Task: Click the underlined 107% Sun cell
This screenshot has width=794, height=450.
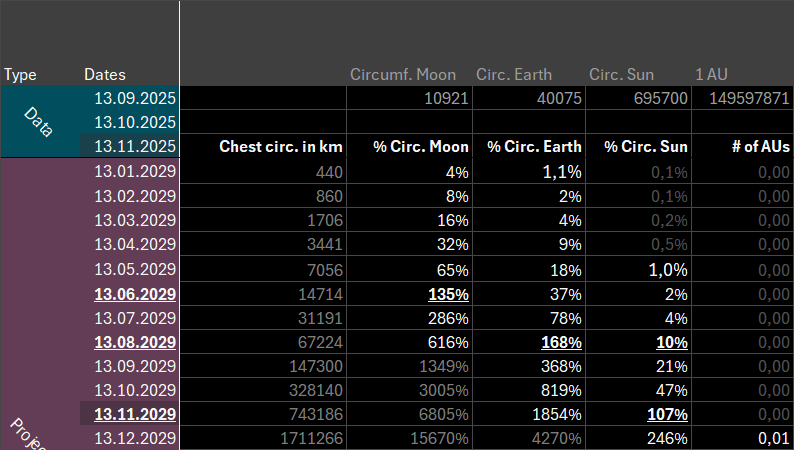Action: (x=666, y=414)
